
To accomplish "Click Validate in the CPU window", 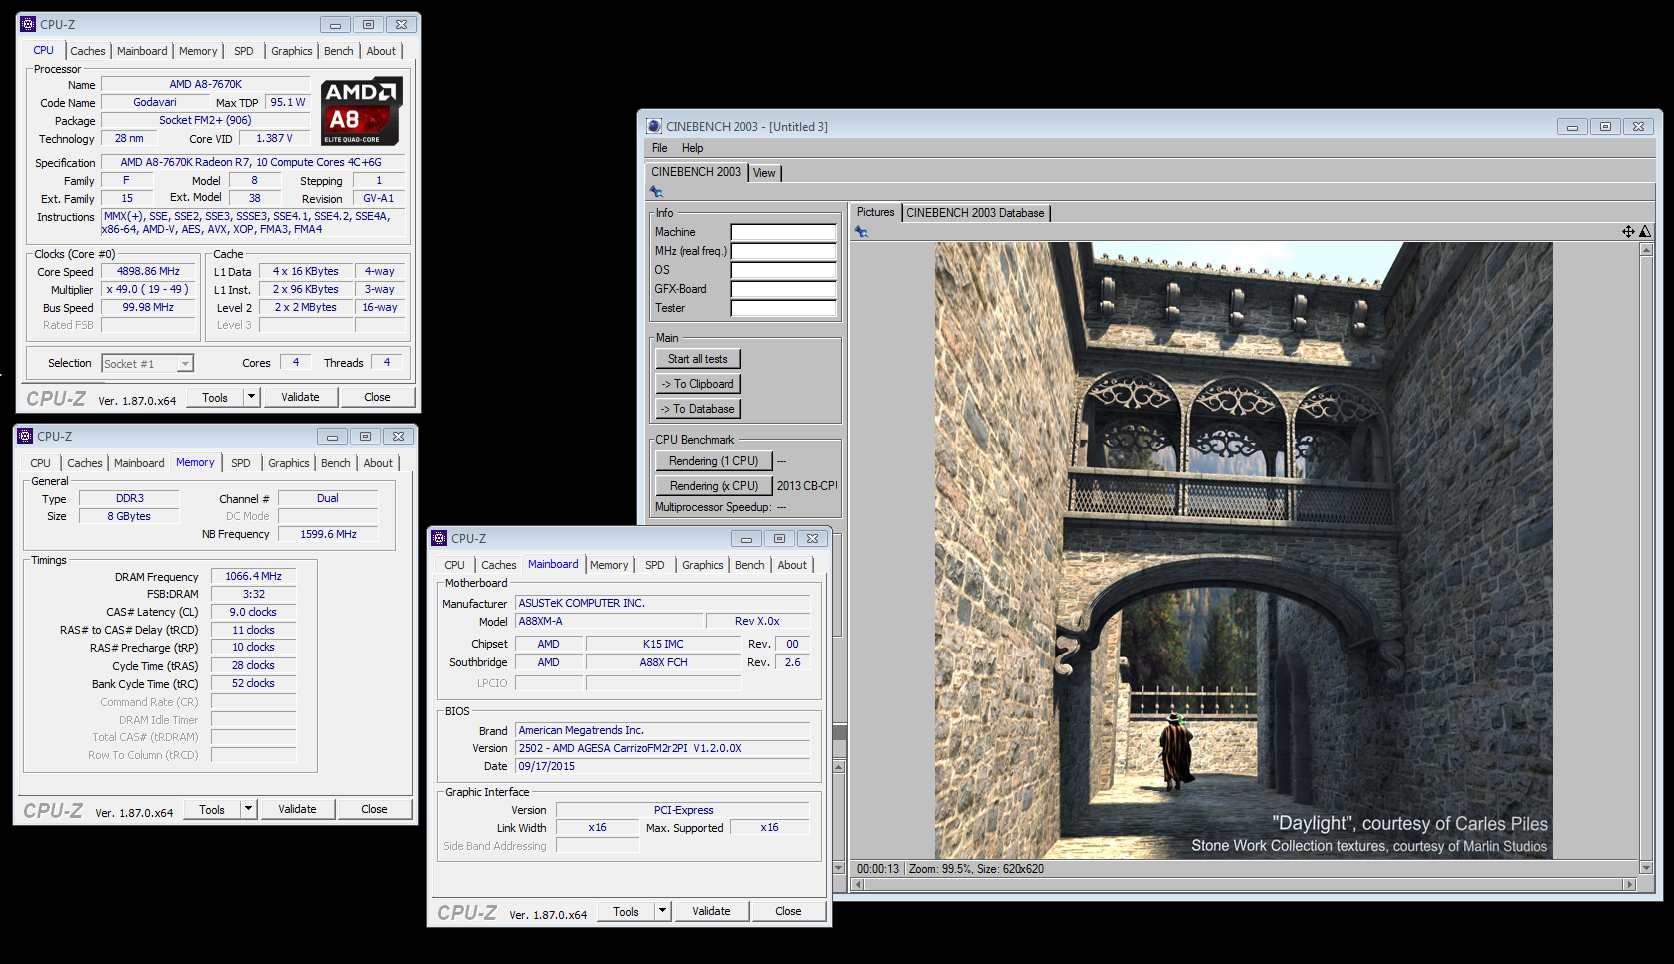I will tap(300, 397).
